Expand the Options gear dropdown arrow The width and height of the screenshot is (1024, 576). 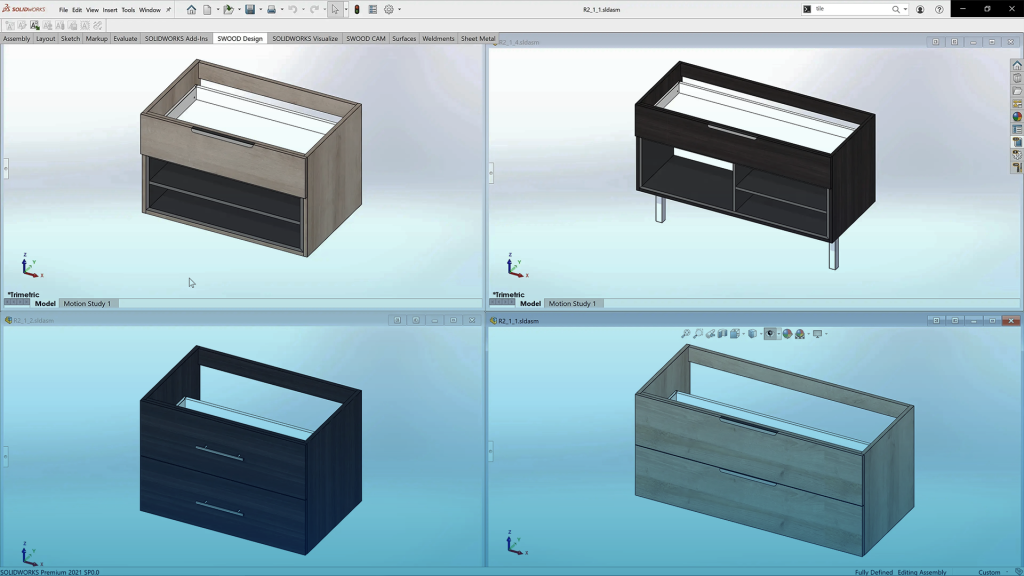pos(399,10)
